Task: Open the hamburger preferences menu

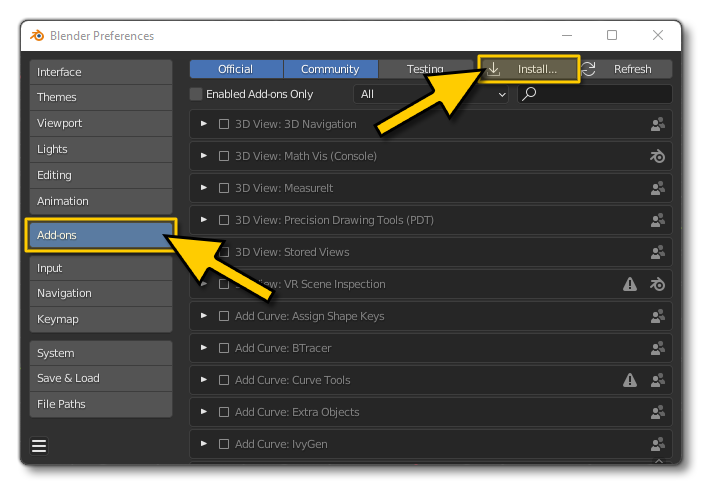Action: (39, 446)
